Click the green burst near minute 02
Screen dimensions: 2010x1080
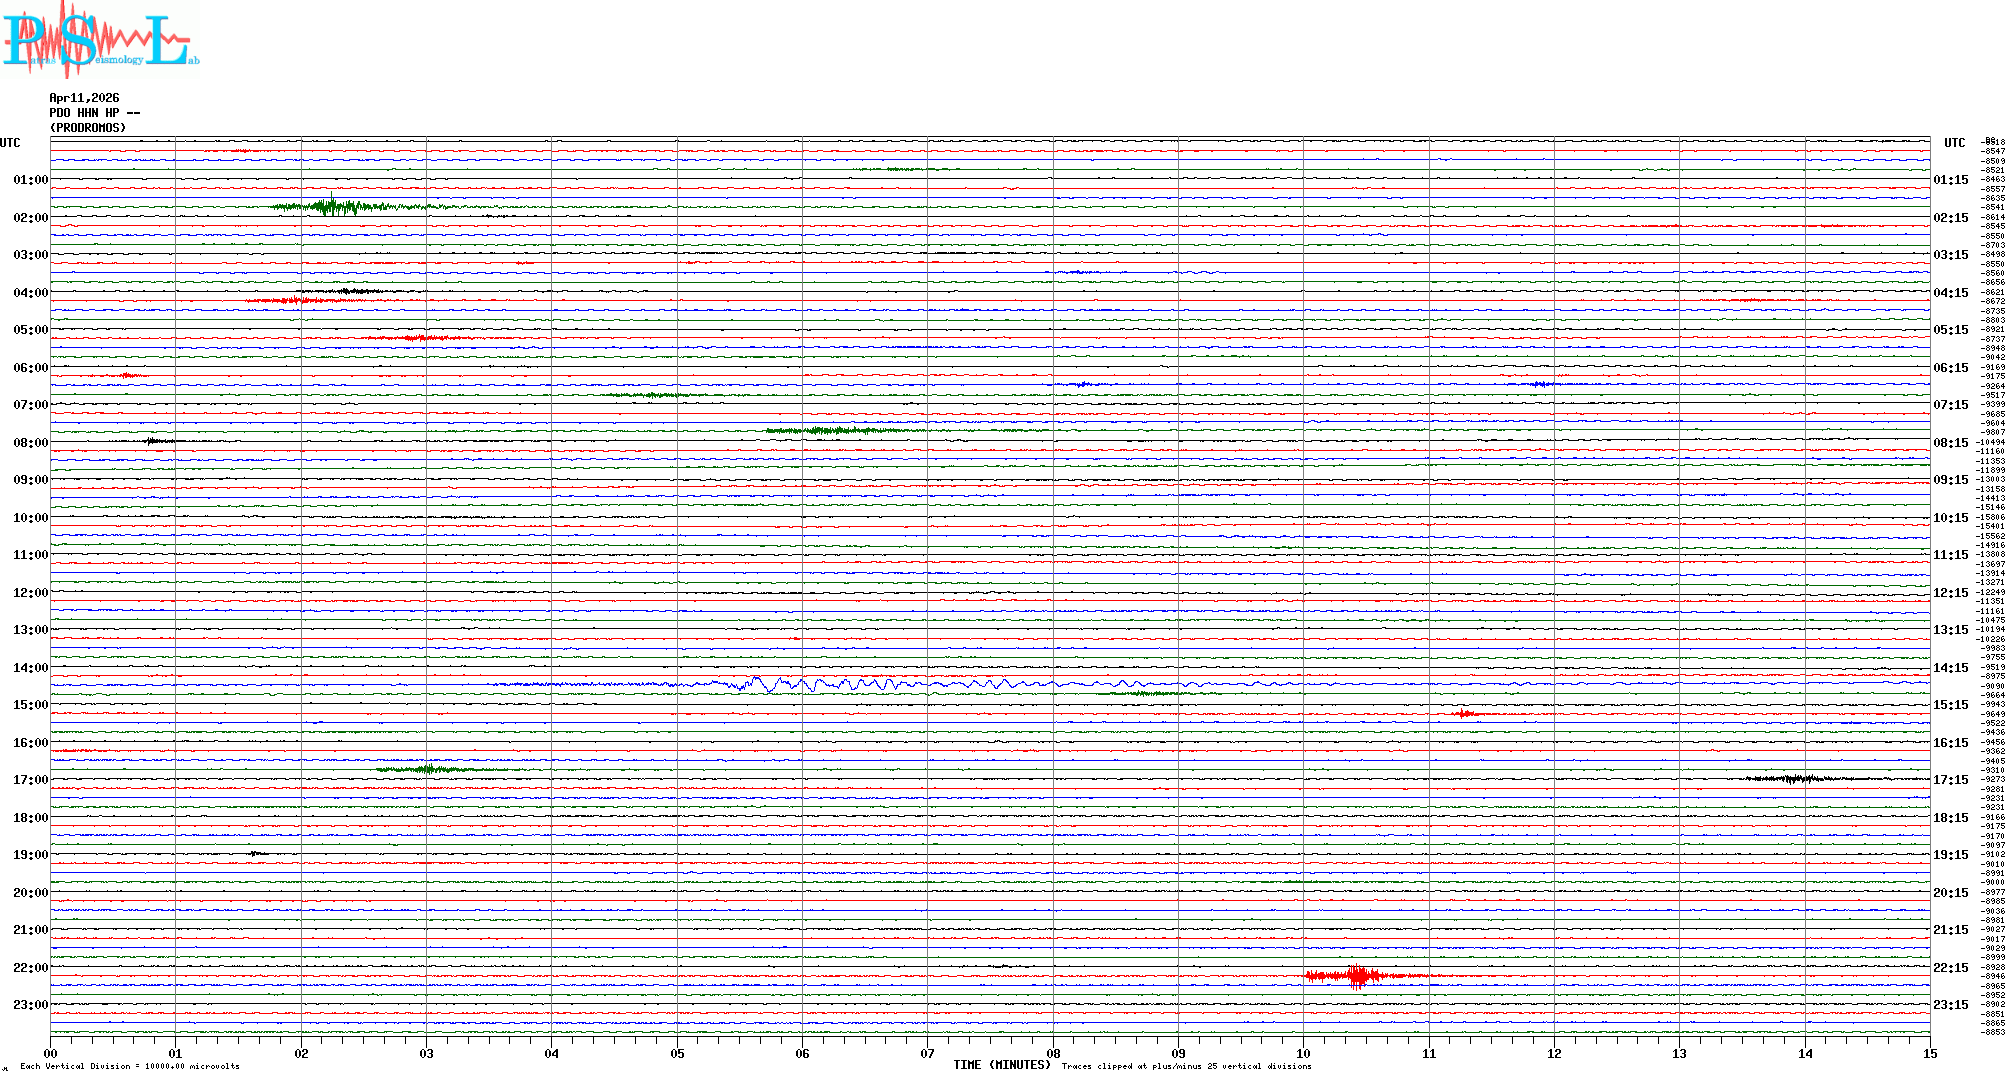click(x=332, y=207)
